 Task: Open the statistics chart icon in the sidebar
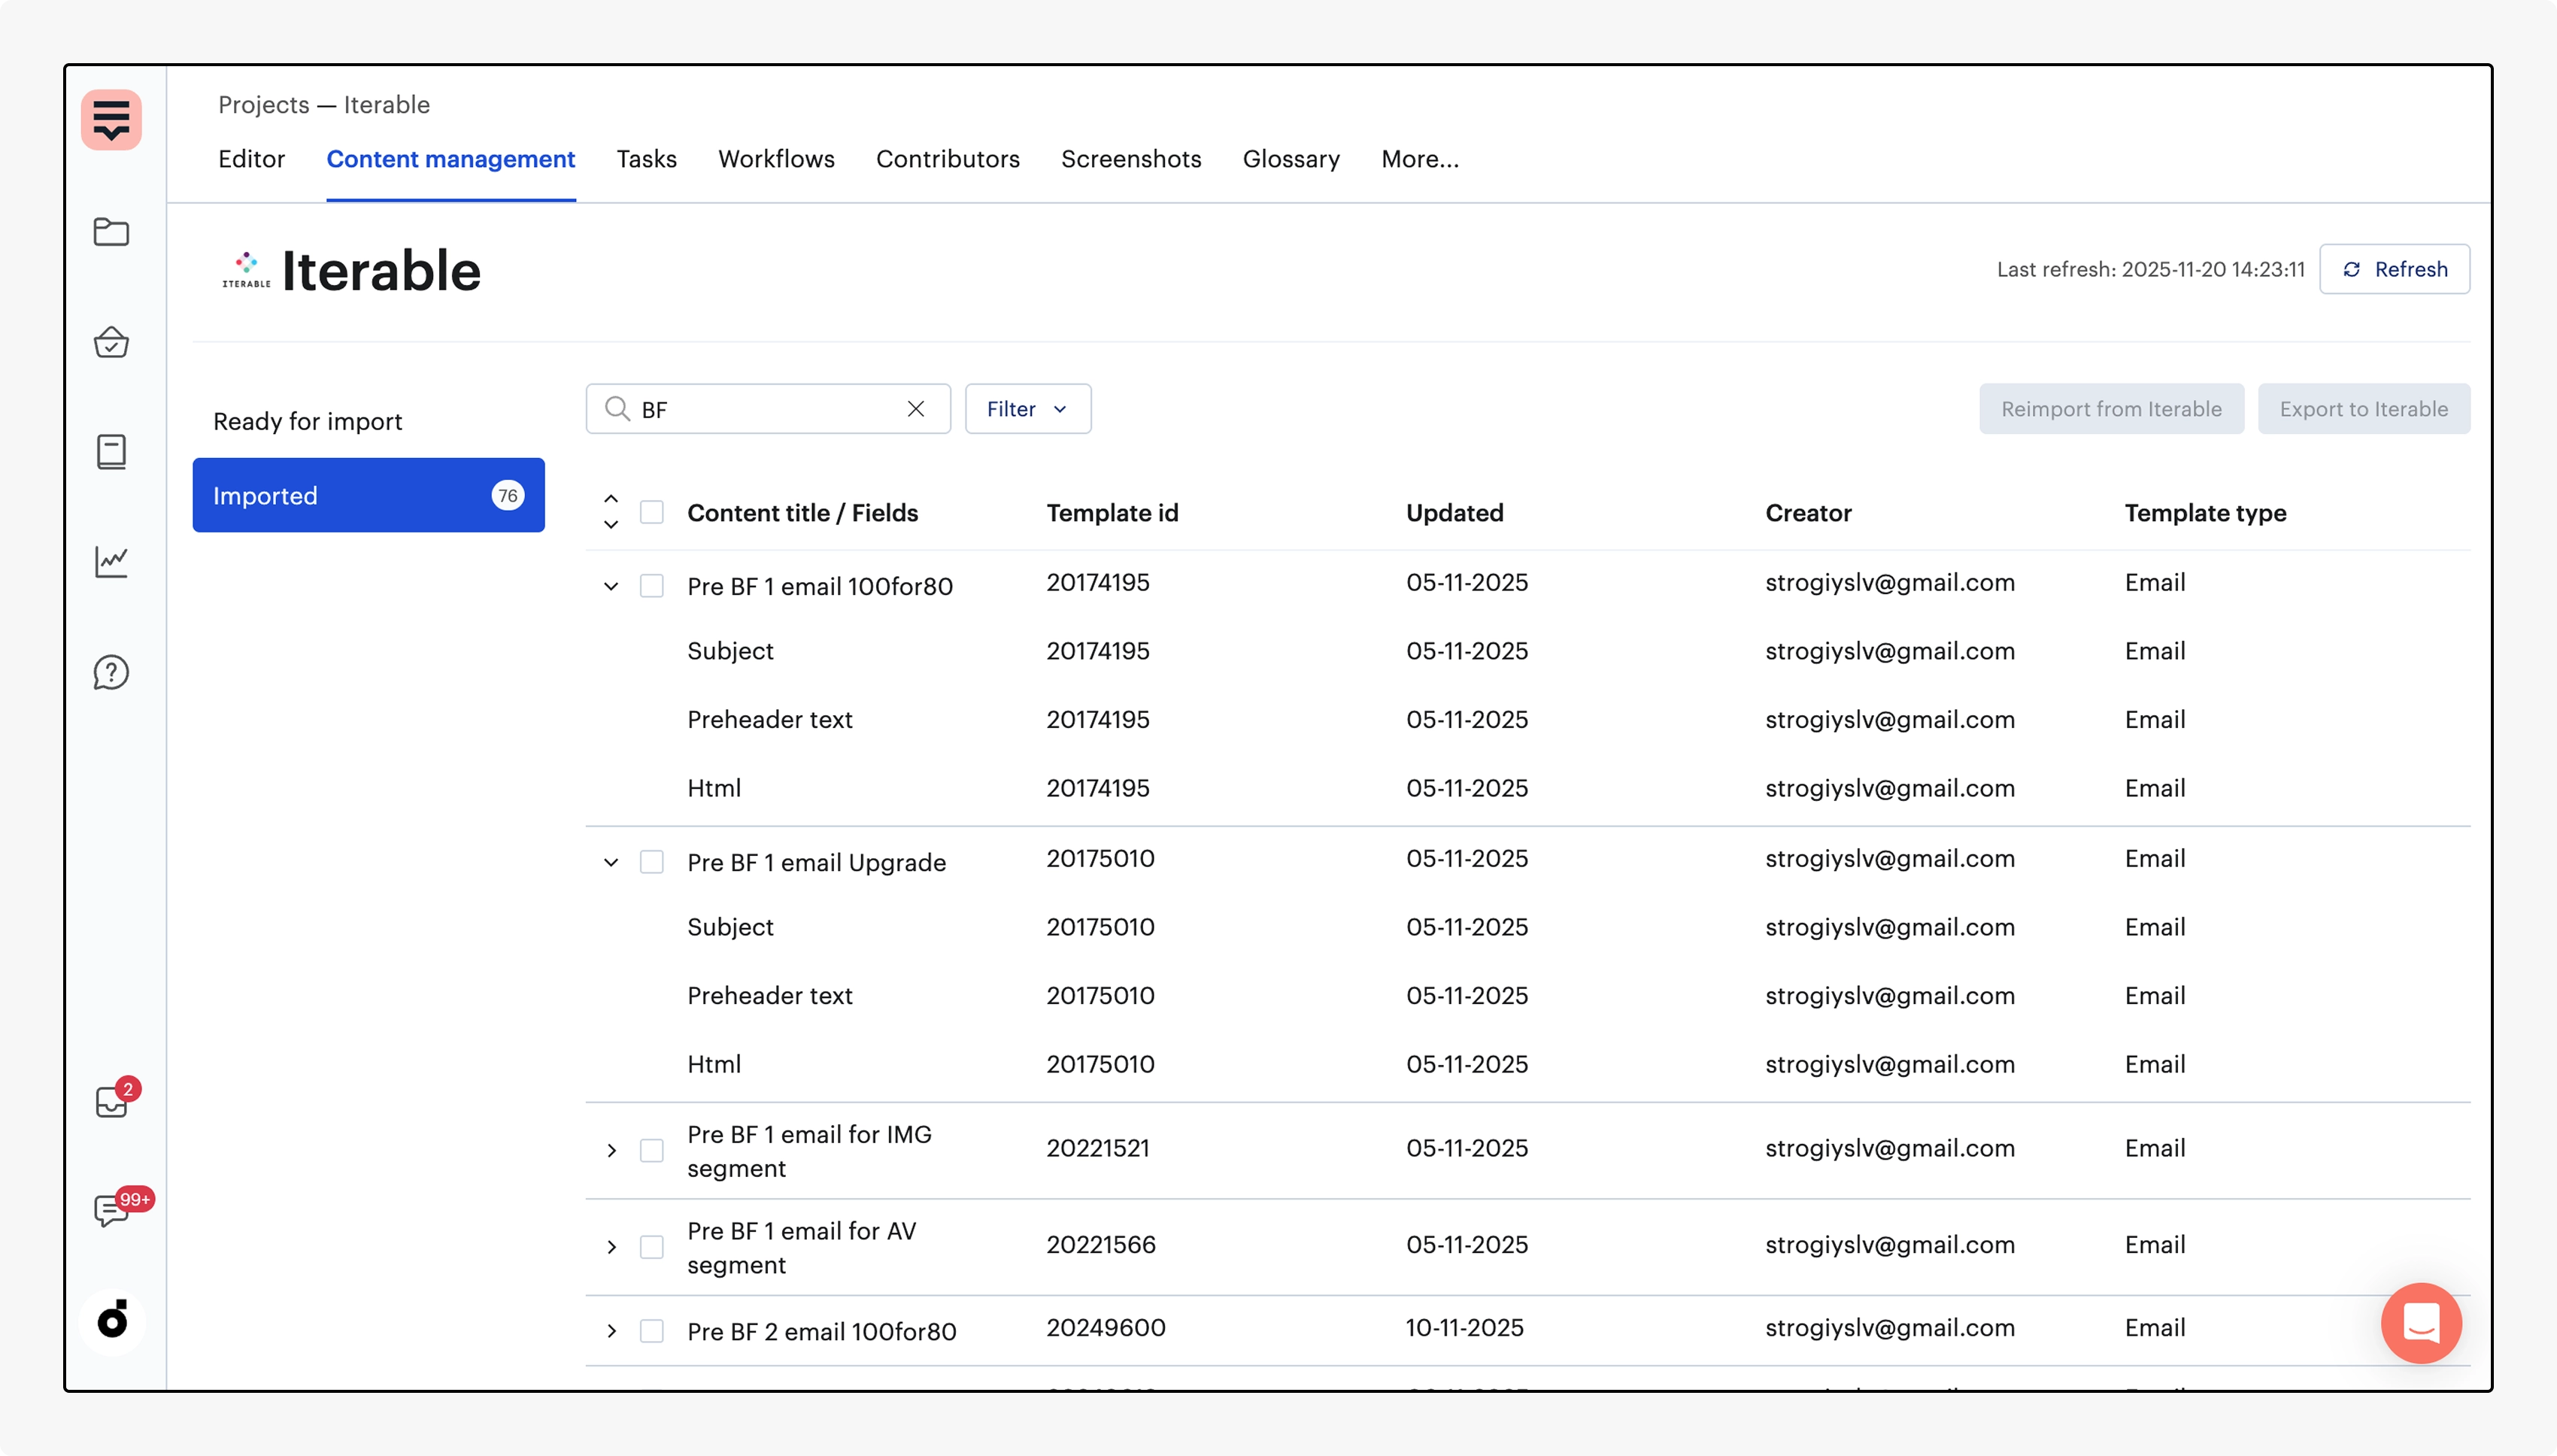pos(111,562)
